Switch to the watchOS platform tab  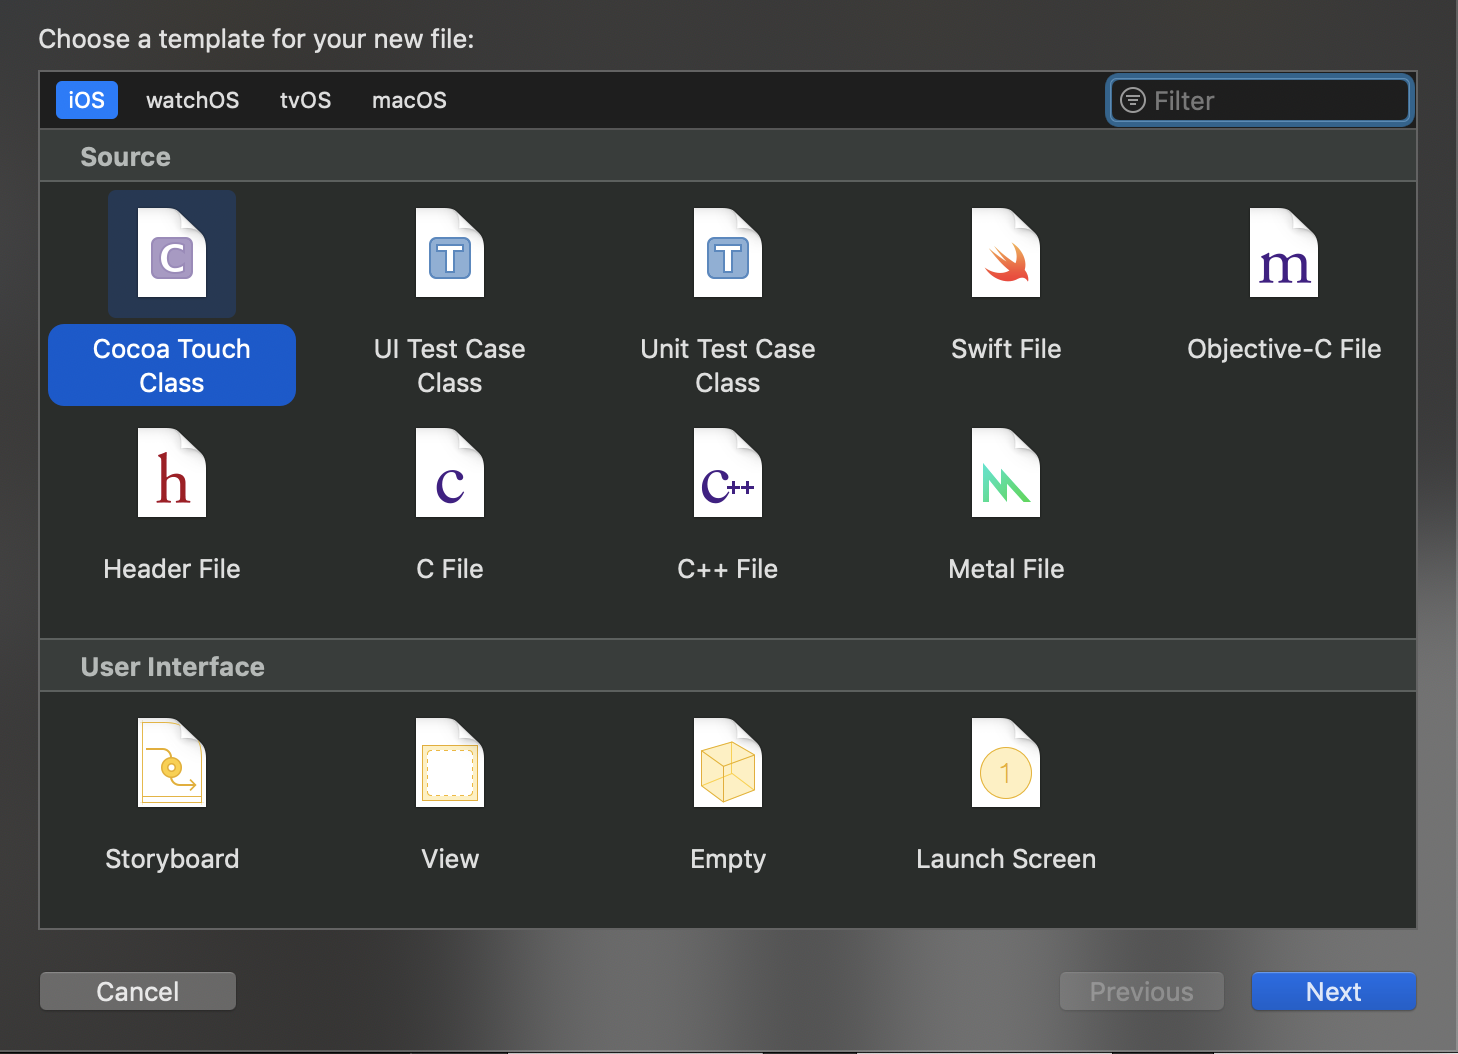[x=193, y=100]
